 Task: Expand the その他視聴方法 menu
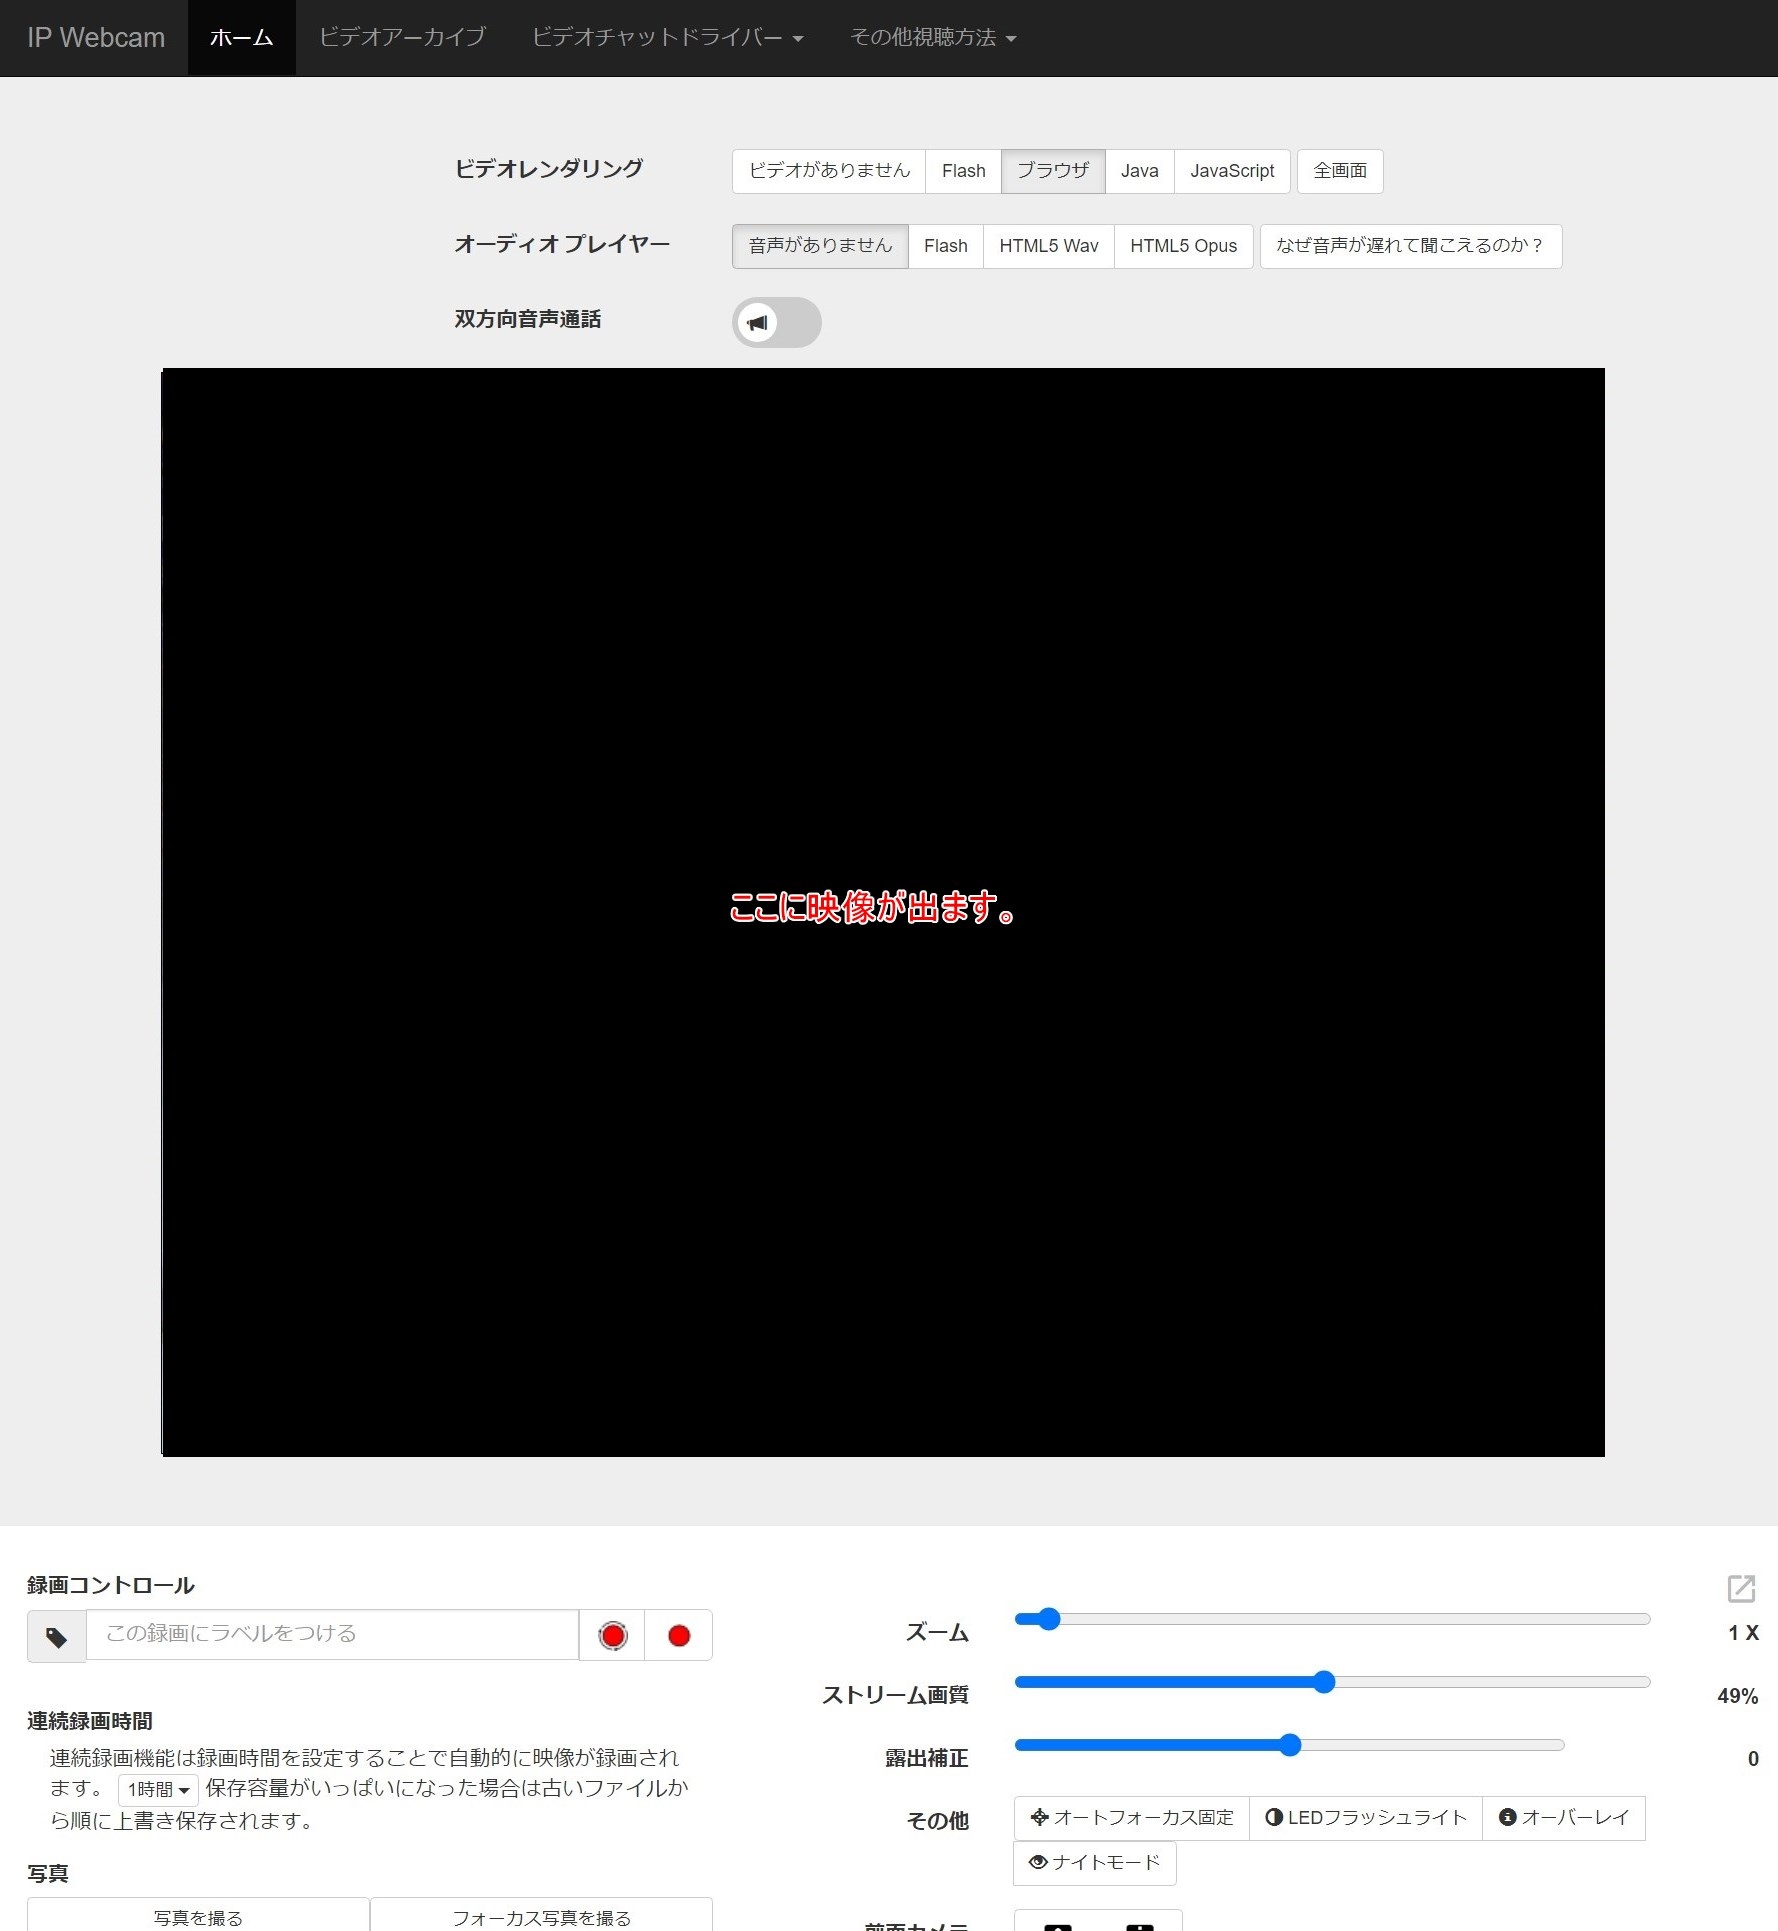coord(932,38)
